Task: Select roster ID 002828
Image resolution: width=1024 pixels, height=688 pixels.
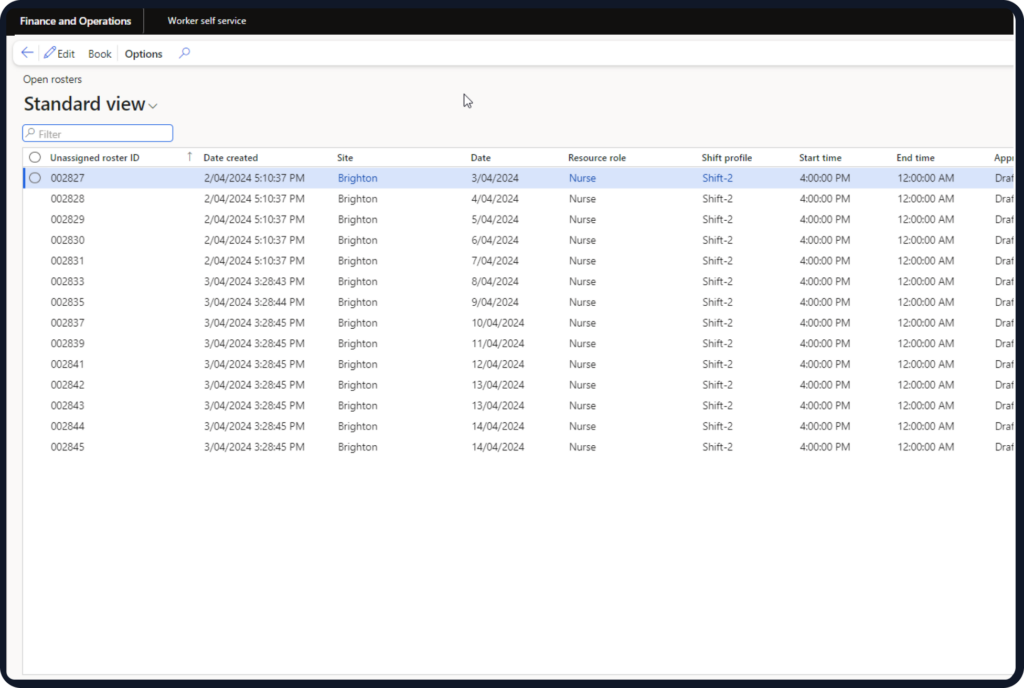Action: coord(67,198)
